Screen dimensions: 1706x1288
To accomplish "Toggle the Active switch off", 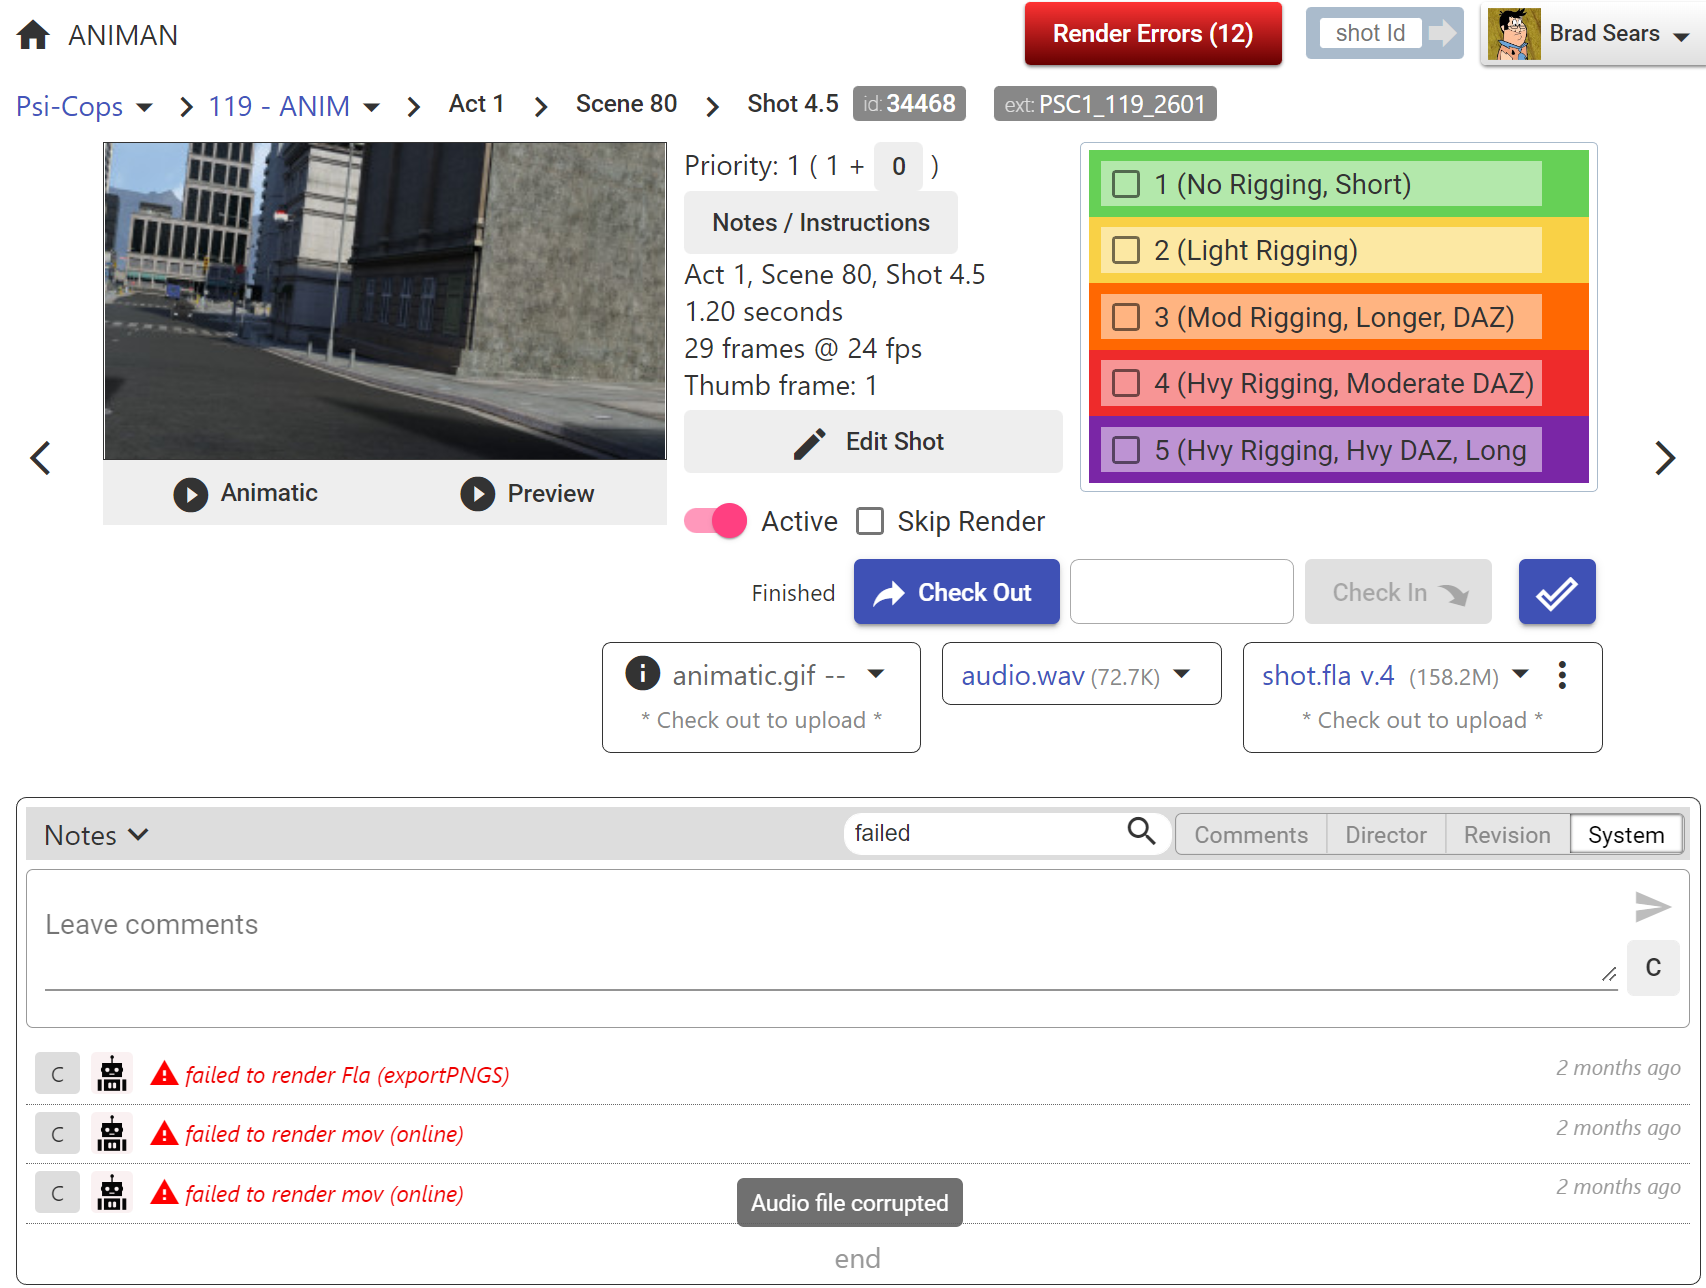I will tap(715, 521).
